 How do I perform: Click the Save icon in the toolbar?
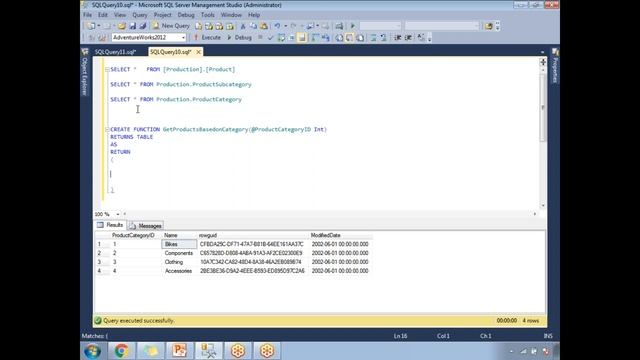pyautogui.click(x=132, y=26)
